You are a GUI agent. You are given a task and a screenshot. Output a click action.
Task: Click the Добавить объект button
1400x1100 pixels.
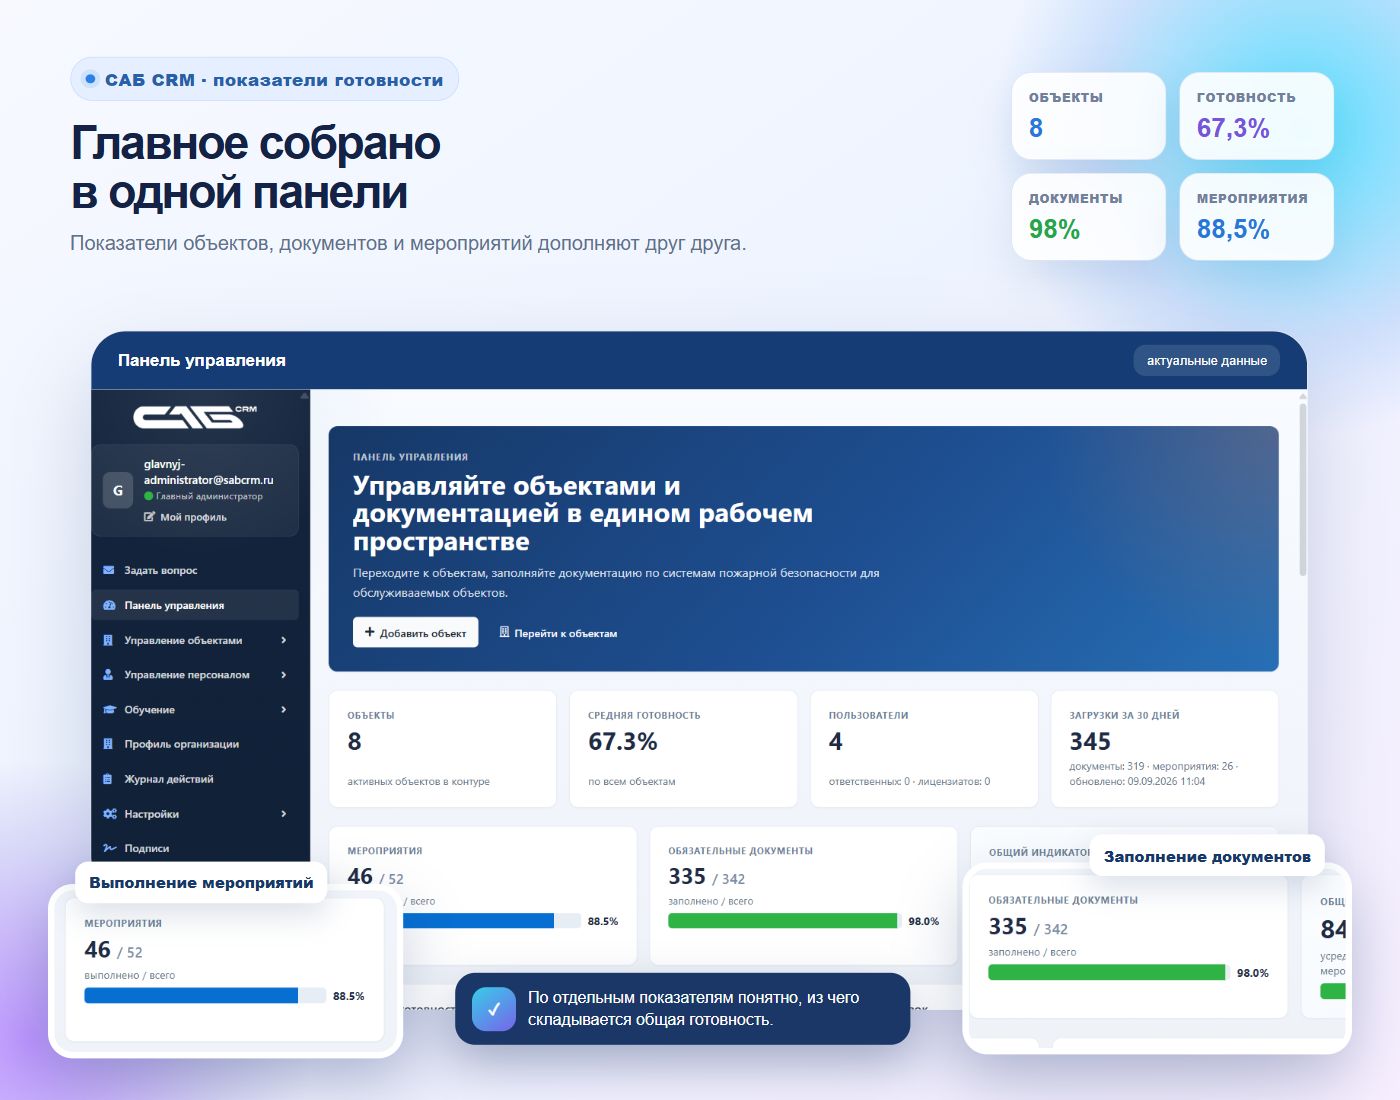click(415, 632)
